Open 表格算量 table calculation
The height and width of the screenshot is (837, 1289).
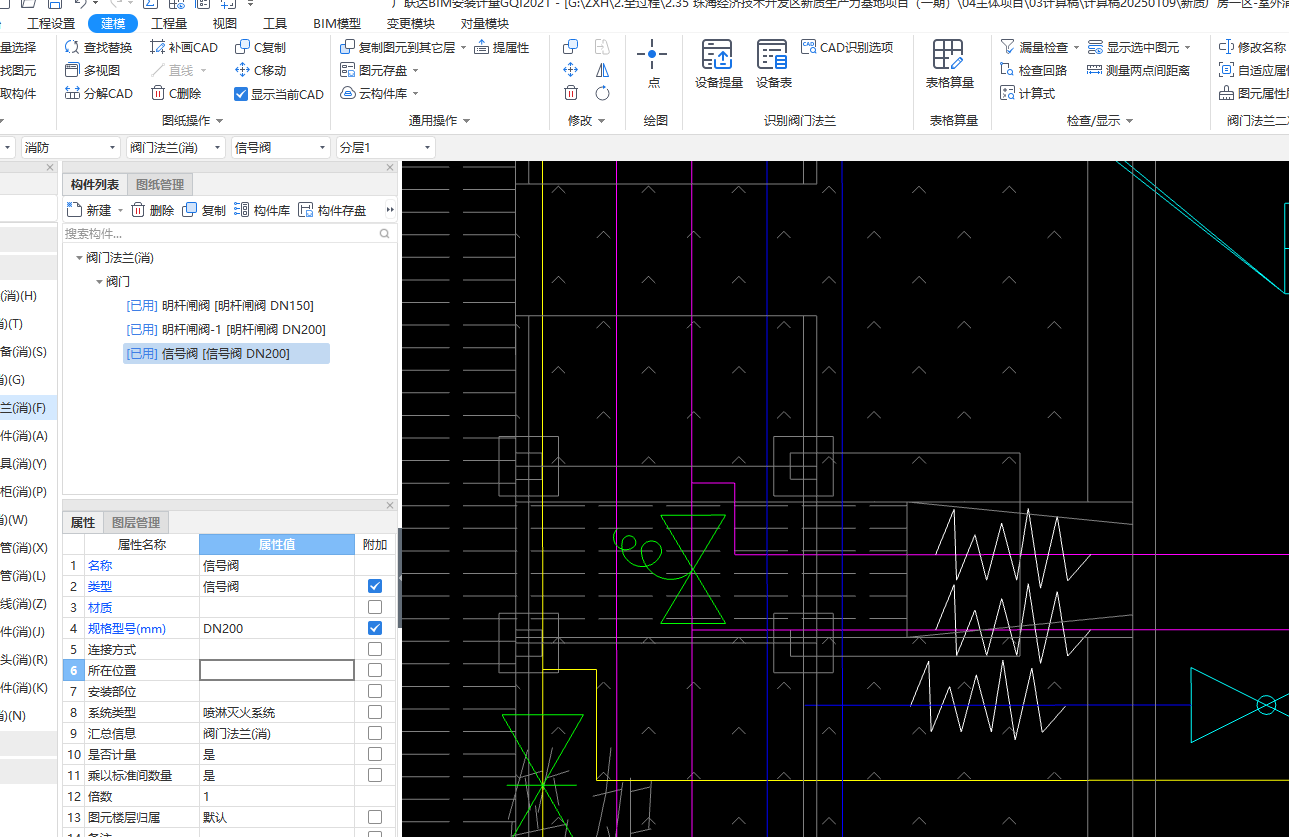950,65
